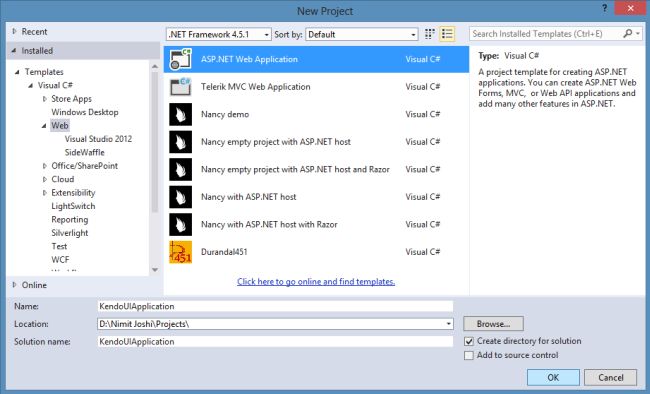This screenshot has width=650, height=394.
Task: Select the Nancy demo template name
Action: tap(225, 114)
